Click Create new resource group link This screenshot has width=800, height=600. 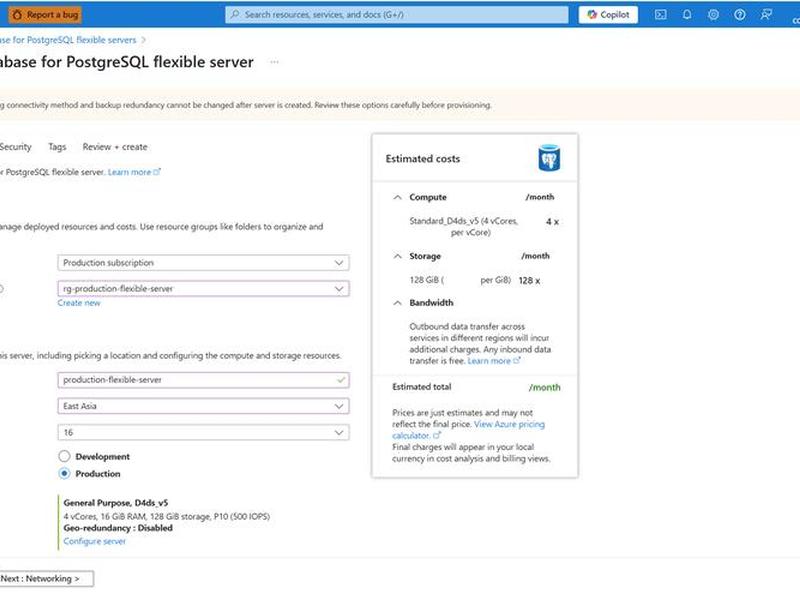click(x=79, y=303)
